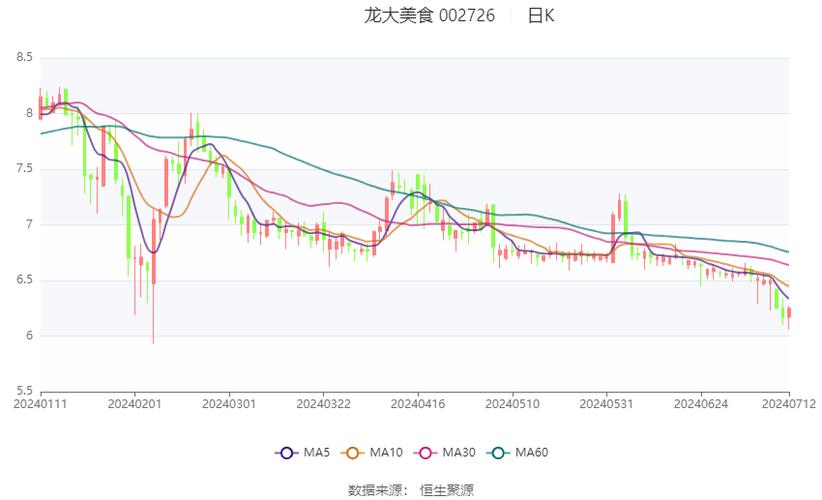This screenshot has height=500, width=822.
Task: Click the 8.5 y-axis value
Action: 25,57
